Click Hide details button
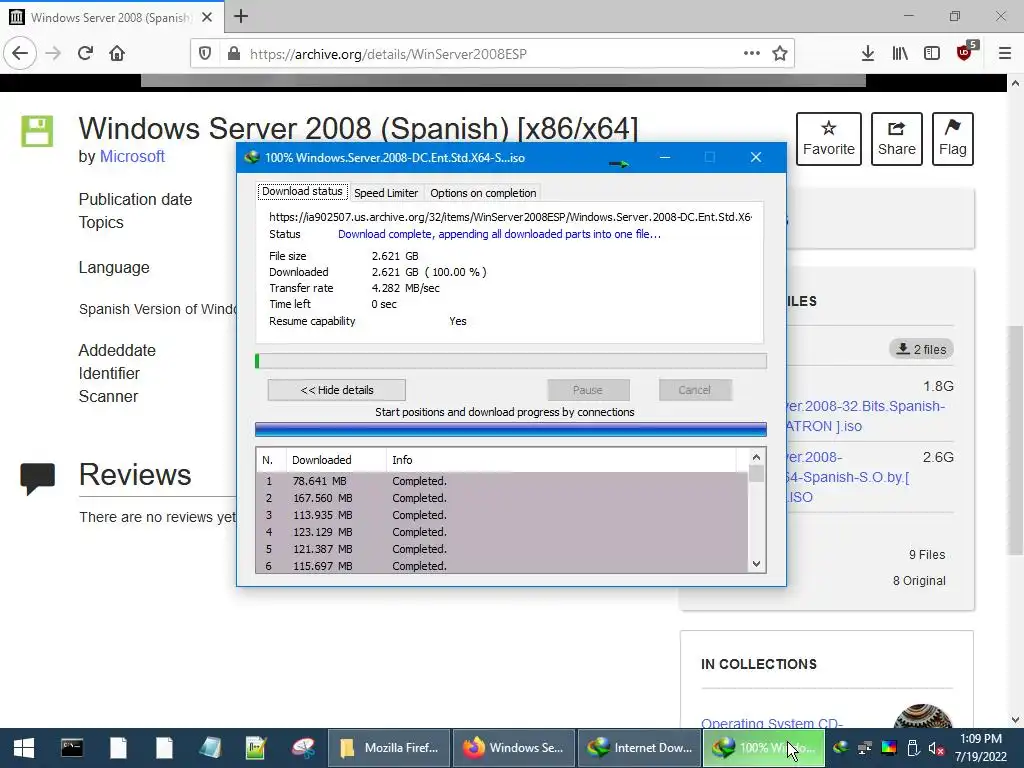This screenshot has width=1024, height=768. pos(336,390)
